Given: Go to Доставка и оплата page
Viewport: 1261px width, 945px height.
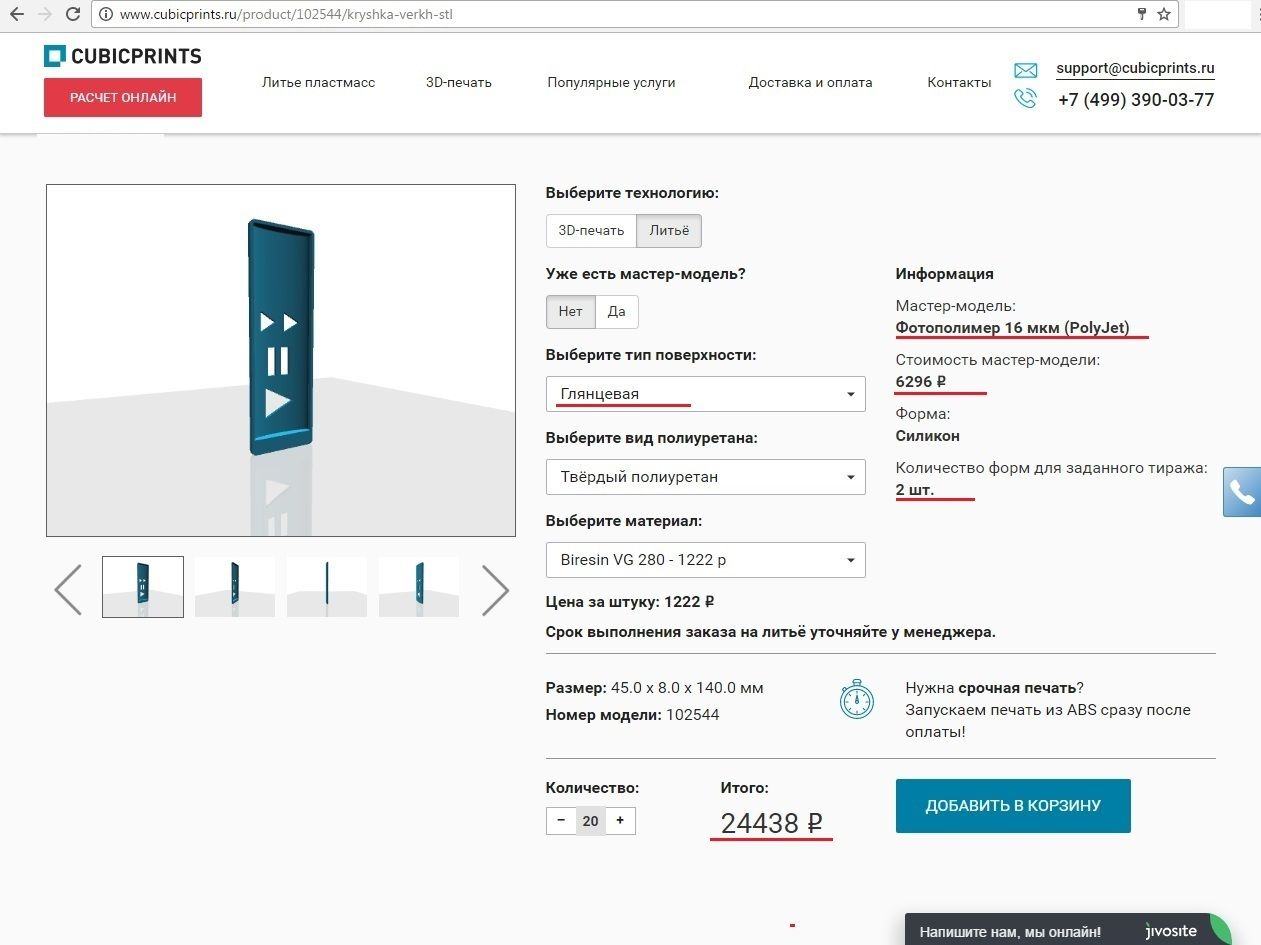Looking at the screenshot, I should [x=810, y=83].
